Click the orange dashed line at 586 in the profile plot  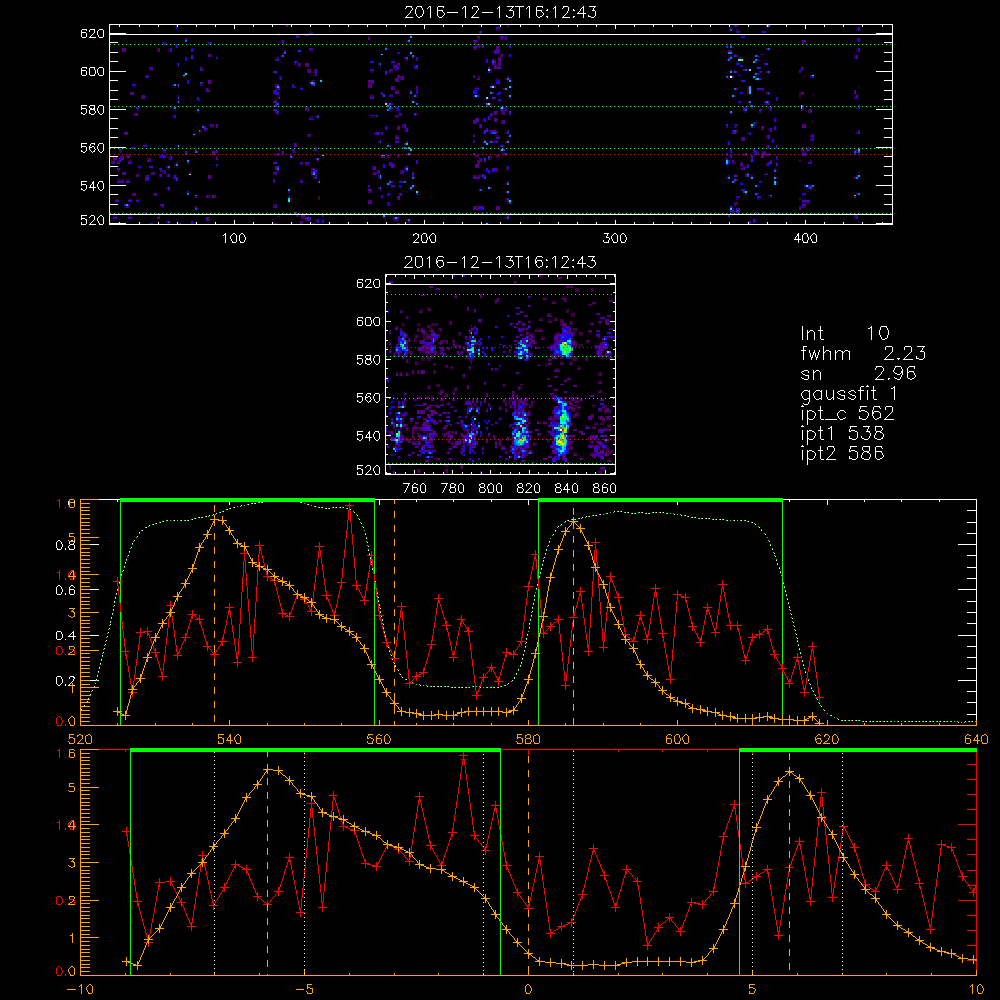pos(573,614)
